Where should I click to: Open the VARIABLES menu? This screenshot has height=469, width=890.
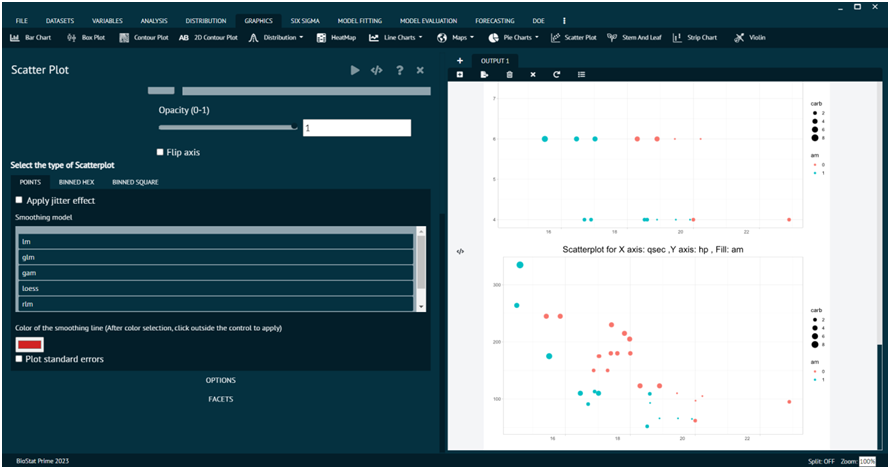[107, 21]
